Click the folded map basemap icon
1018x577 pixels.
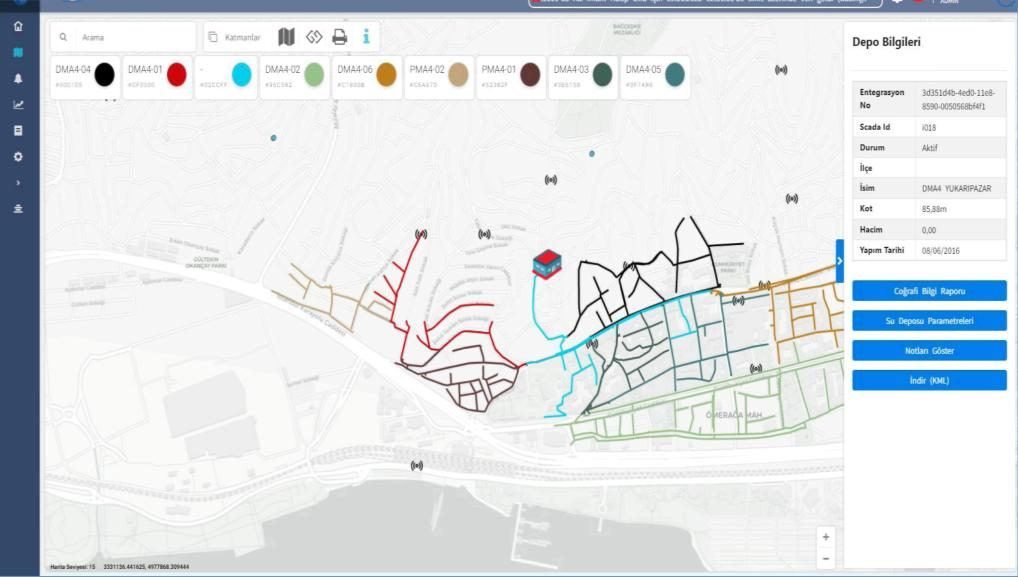pos(286,37)
